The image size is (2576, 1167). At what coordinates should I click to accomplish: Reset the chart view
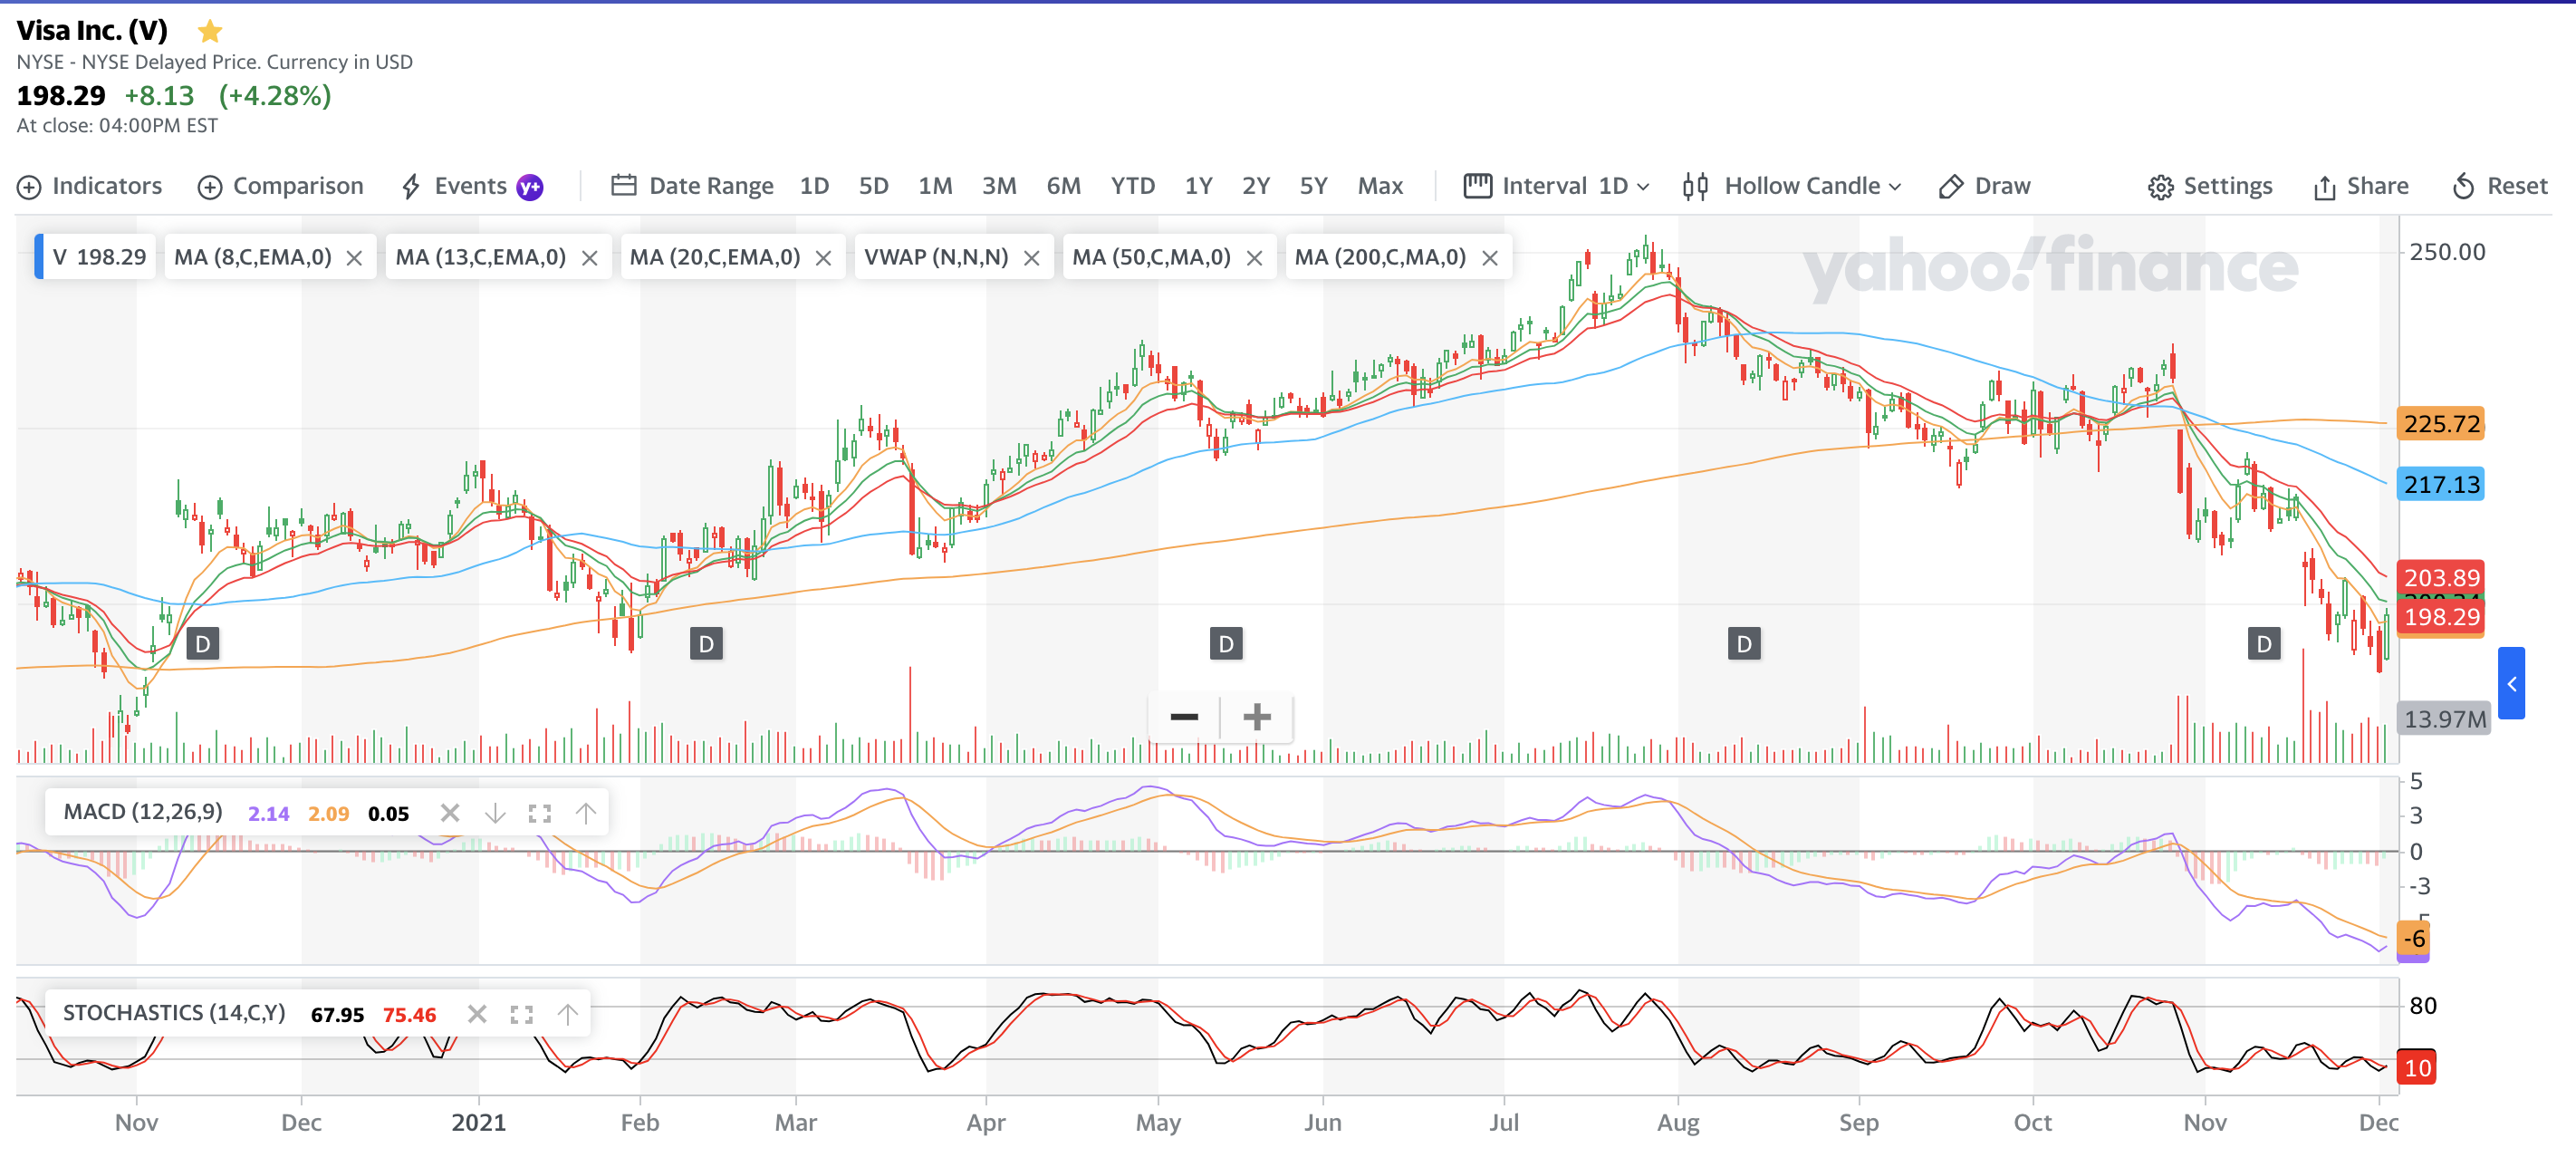click(2500, 186)
